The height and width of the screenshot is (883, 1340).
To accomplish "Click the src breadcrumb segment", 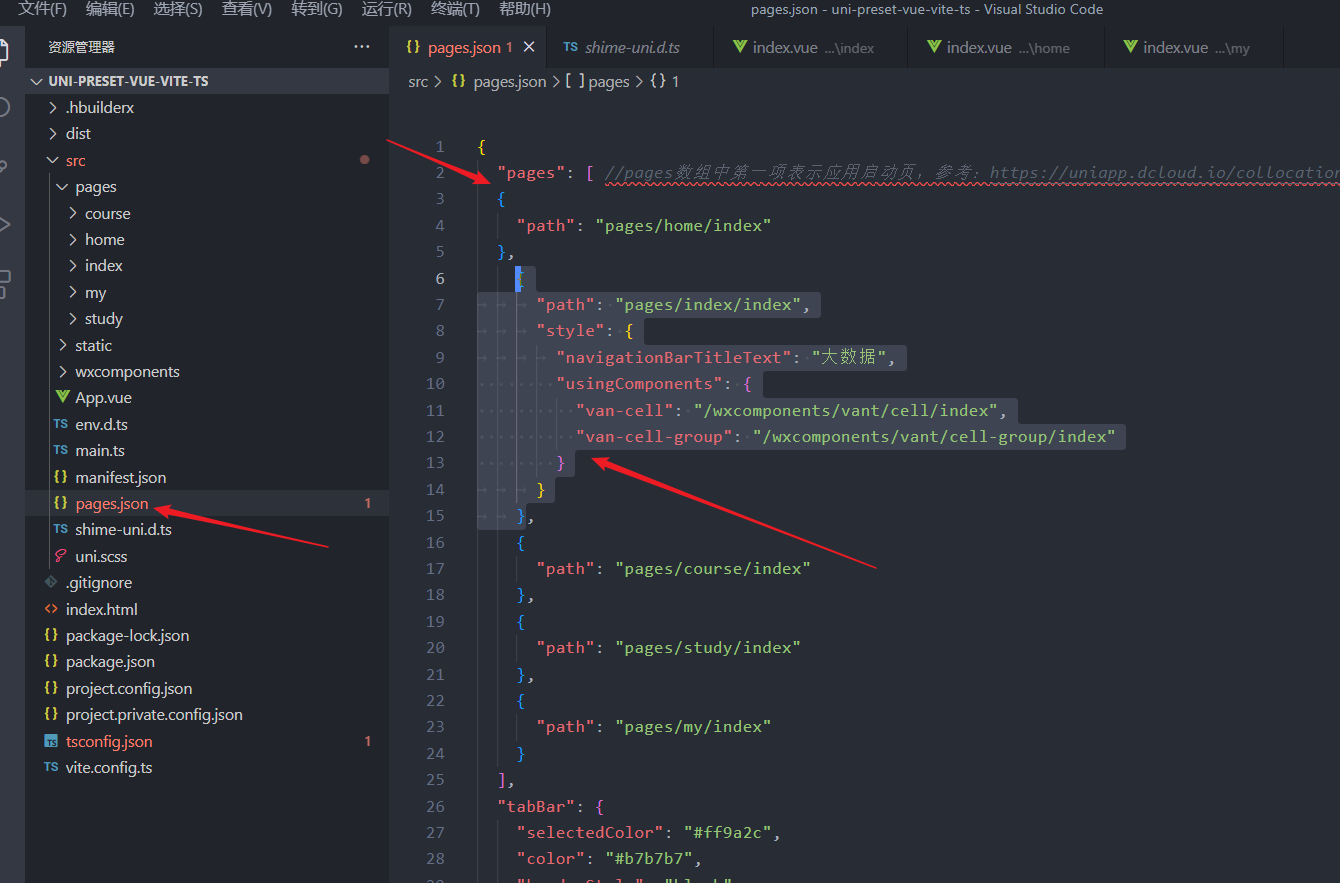I will 418,82.
